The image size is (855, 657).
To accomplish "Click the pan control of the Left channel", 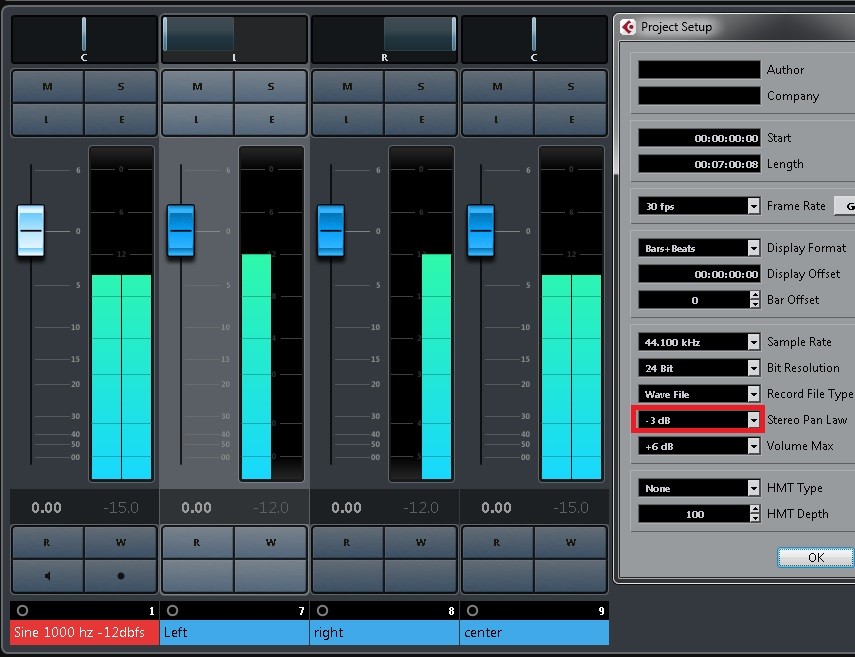I will click(x=234, y=39).
